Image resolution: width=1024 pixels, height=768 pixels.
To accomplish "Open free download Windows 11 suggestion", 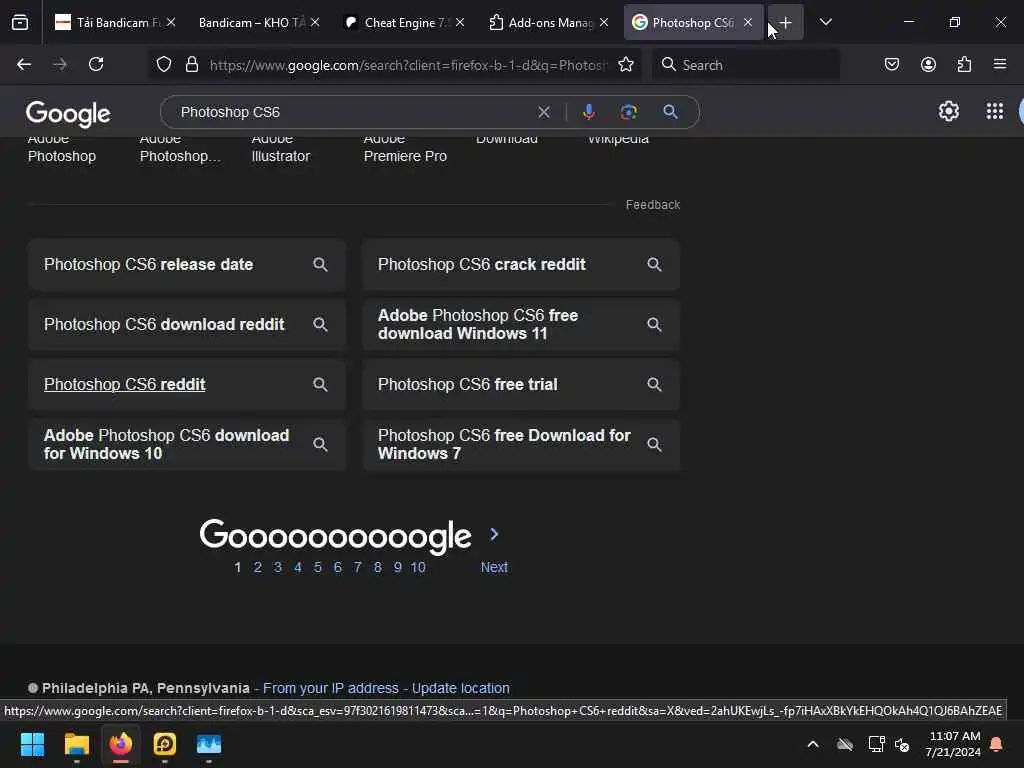I will pos(520,325).
